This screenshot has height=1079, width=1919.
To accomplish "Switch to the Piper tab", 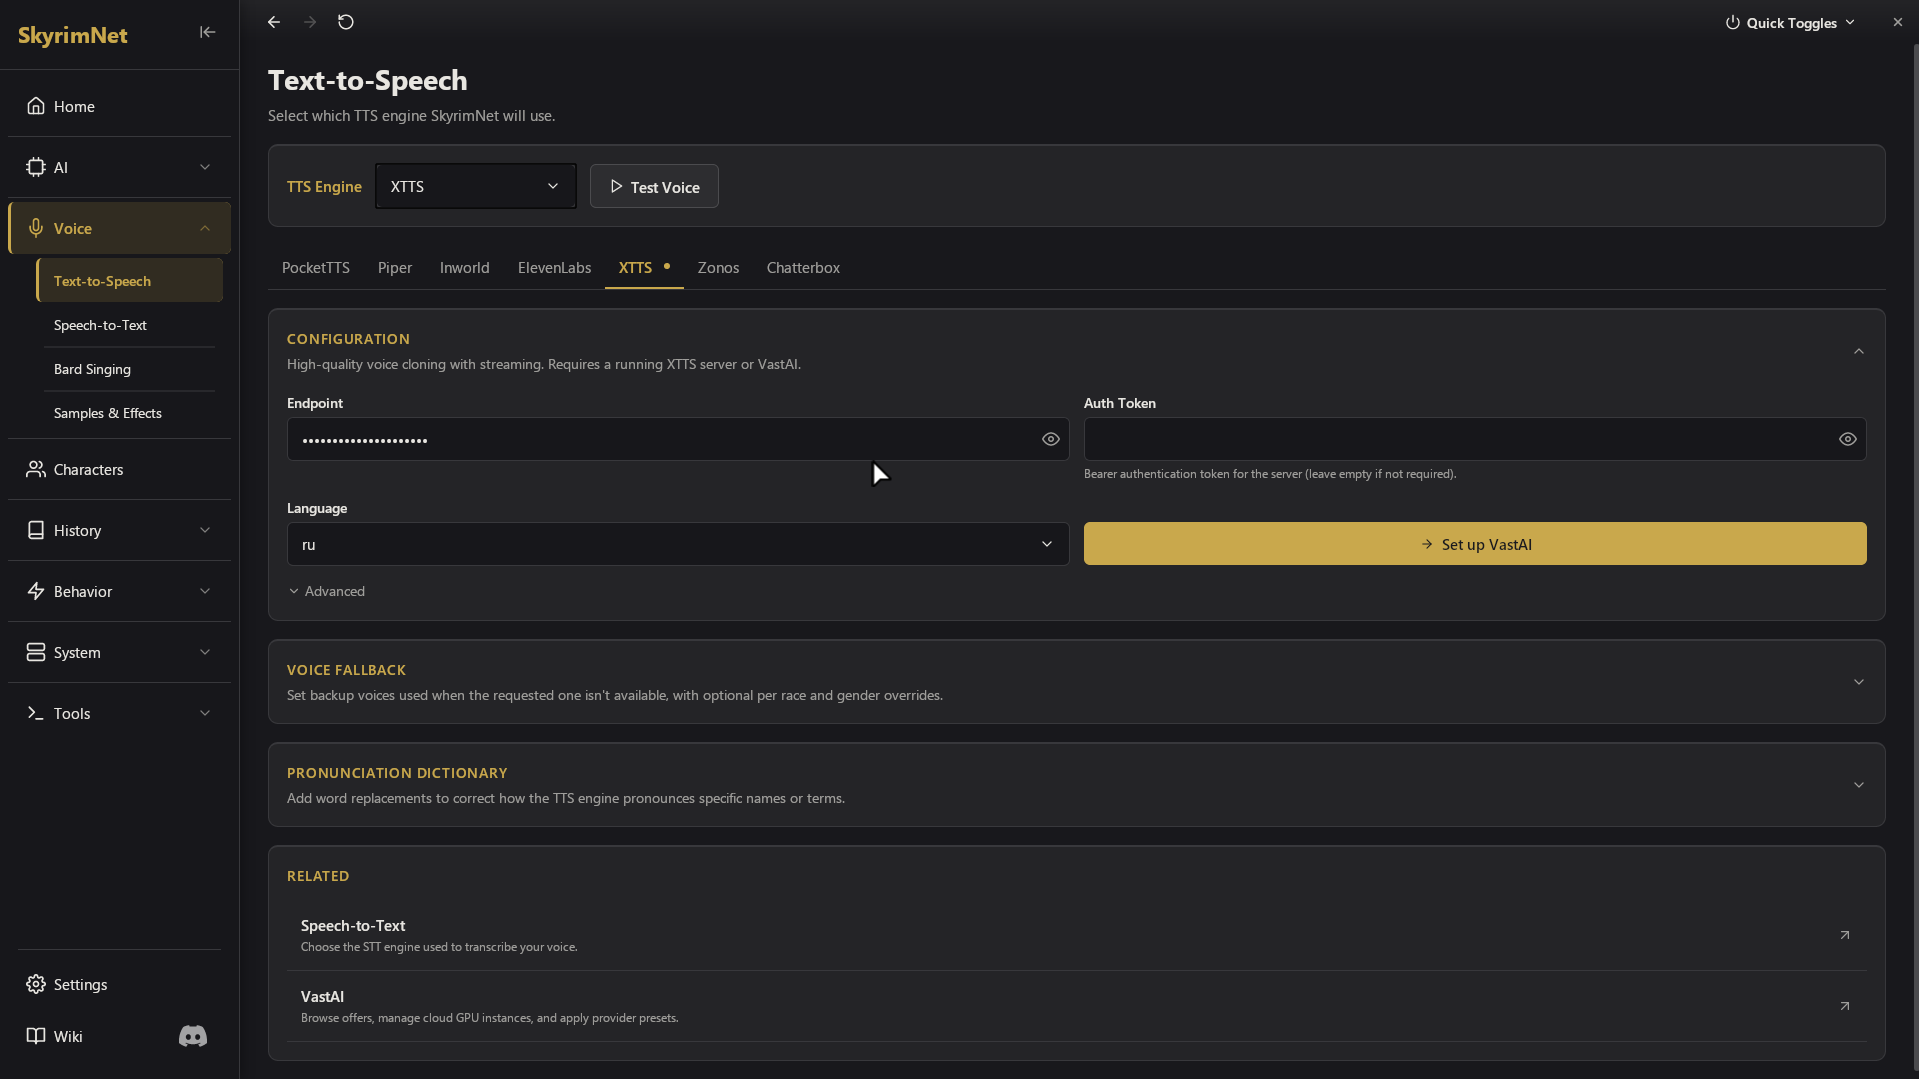I will pos(395,268).
